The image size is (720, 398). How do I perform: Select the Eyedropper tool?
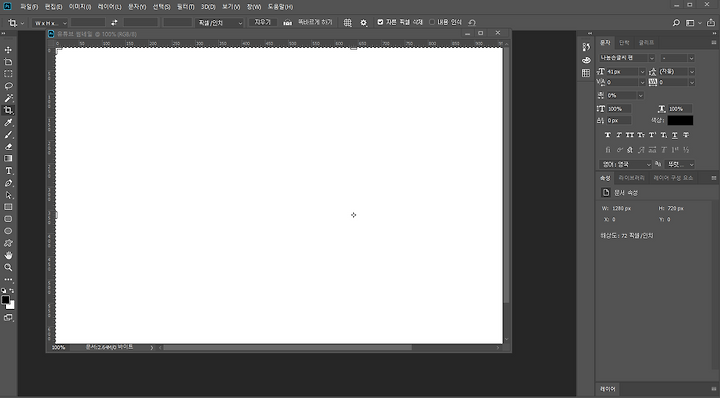pos(8,123)
